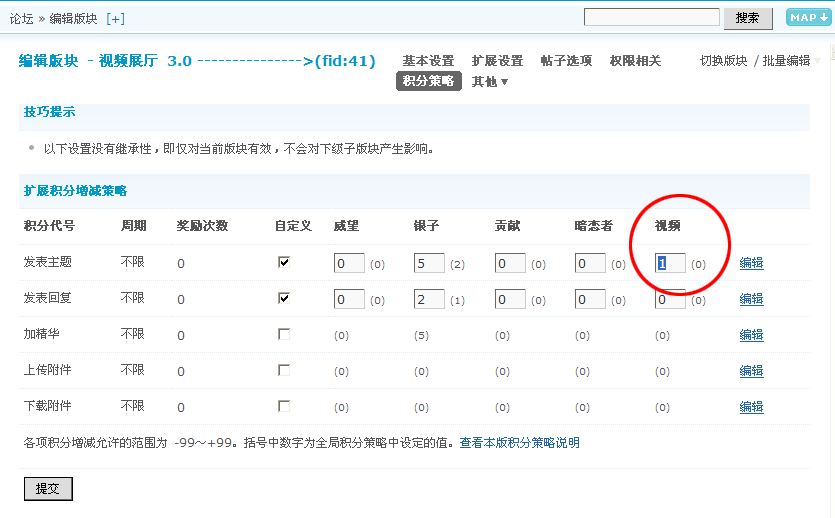Focus 贡献 field for 发表回复
This screenshot has width=835, height=518.
[510, 299]
